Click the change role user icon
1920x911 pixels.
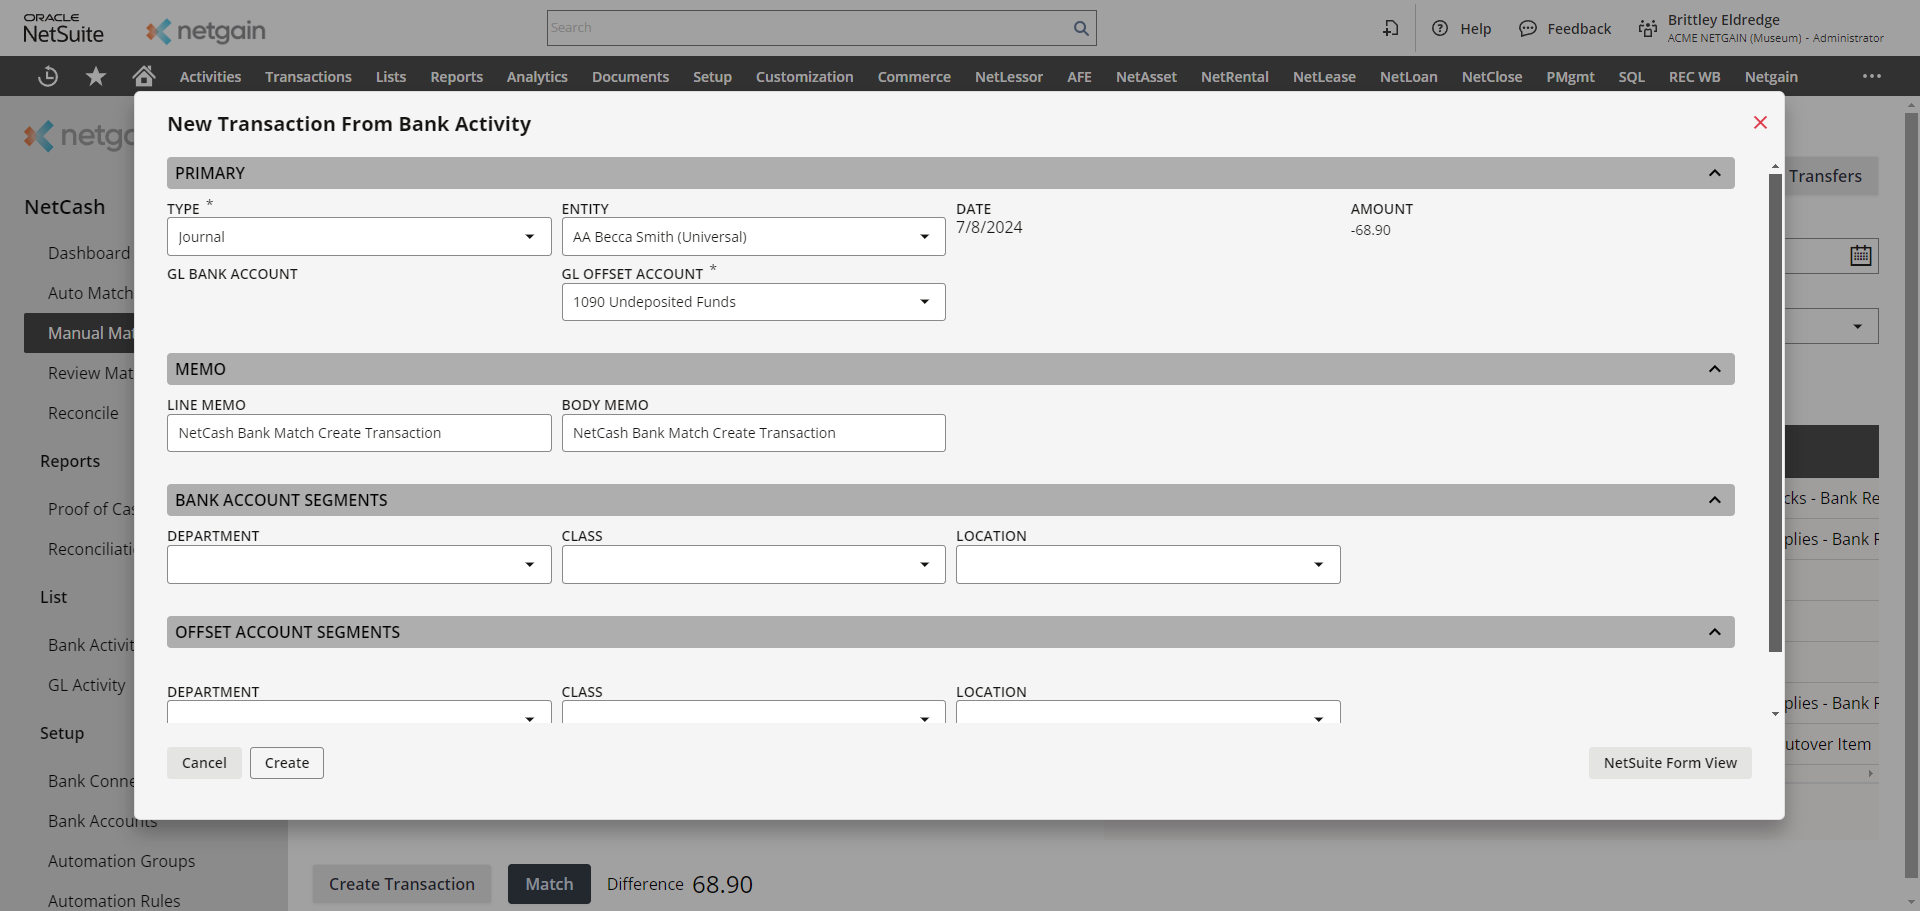click(1647, 28)
